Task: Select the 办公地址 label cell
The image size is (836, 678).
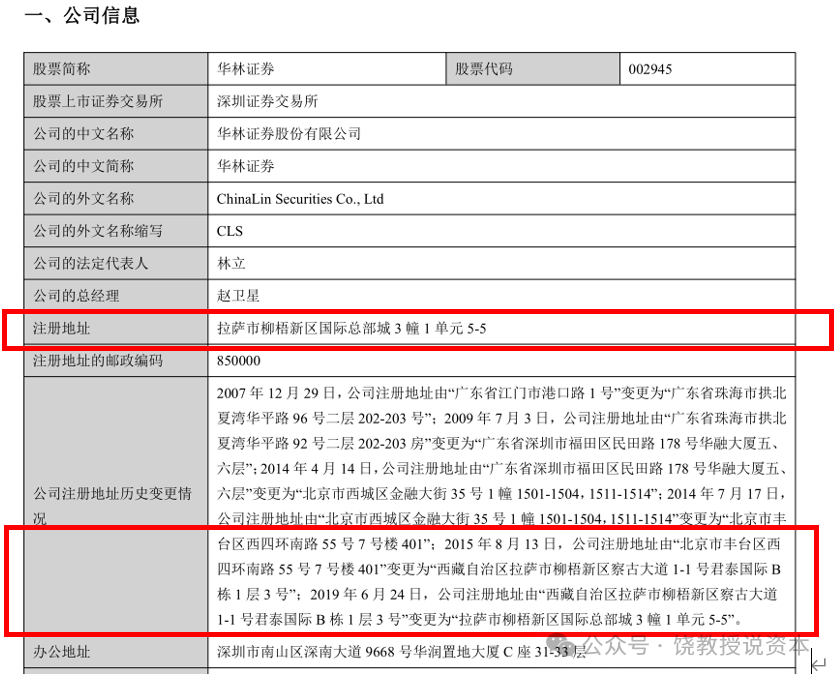Action: [x=116, y=651]
